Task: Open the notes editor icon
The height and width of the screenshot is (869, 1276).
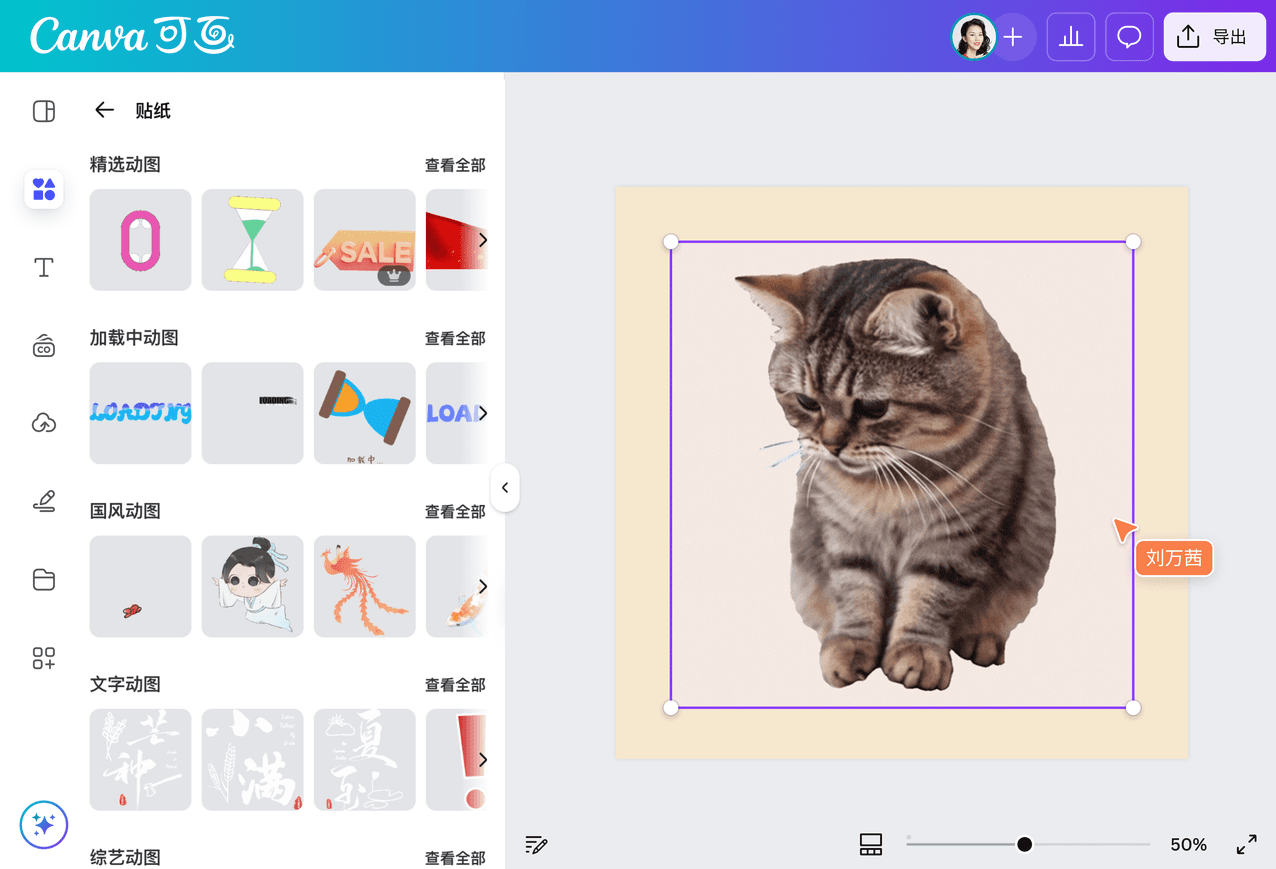Action: (x=536, y=844)
